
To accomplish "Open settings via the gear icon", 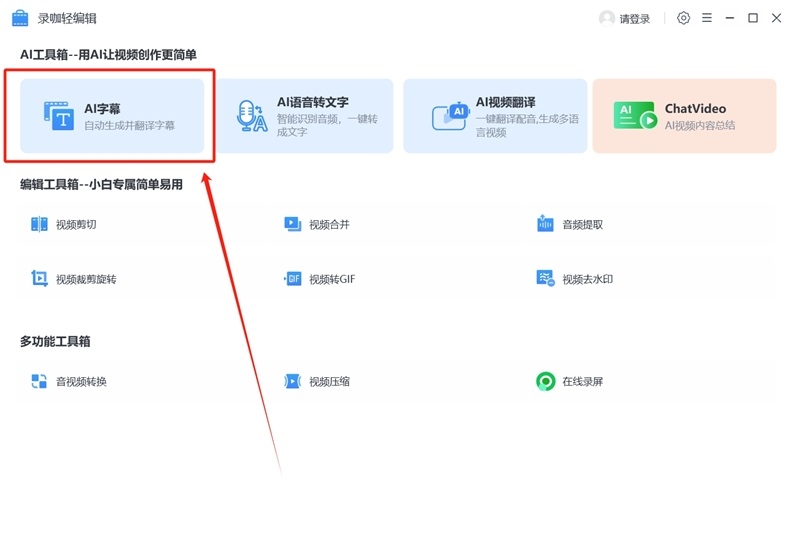I will [x=683, y=18].
